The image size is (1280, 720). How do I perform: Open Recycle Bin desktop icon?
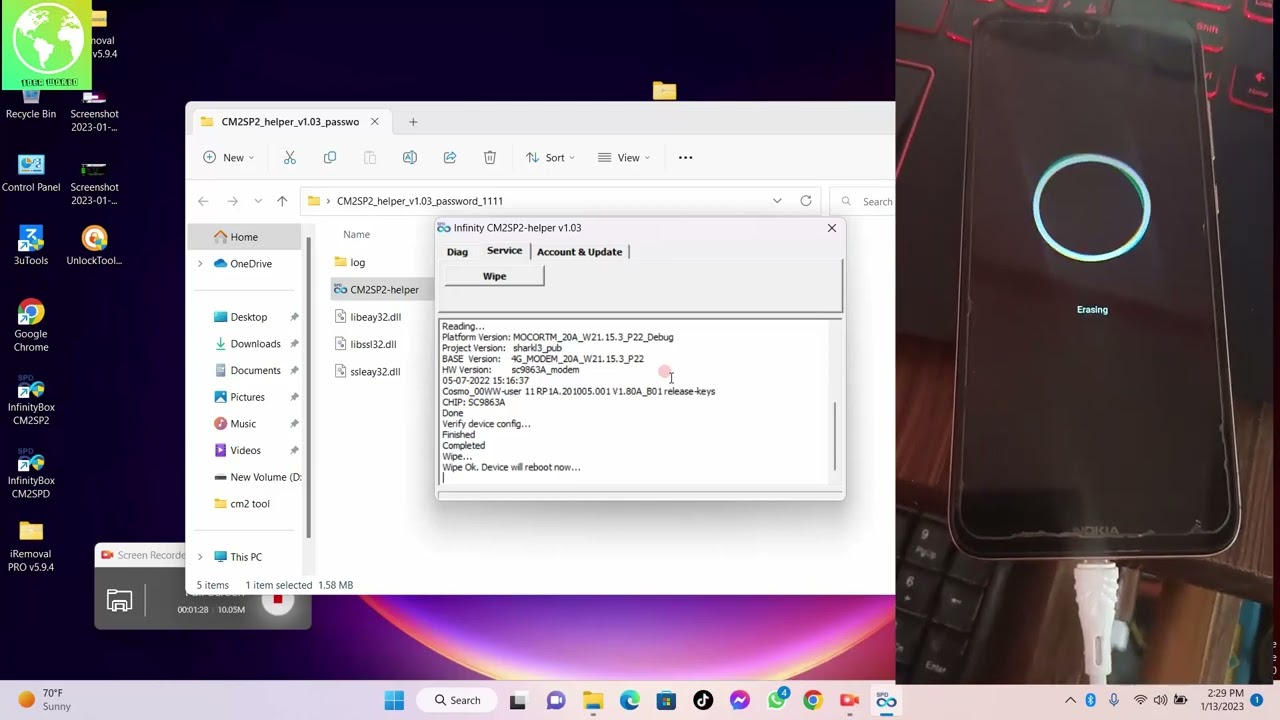[x=31, y=104]
